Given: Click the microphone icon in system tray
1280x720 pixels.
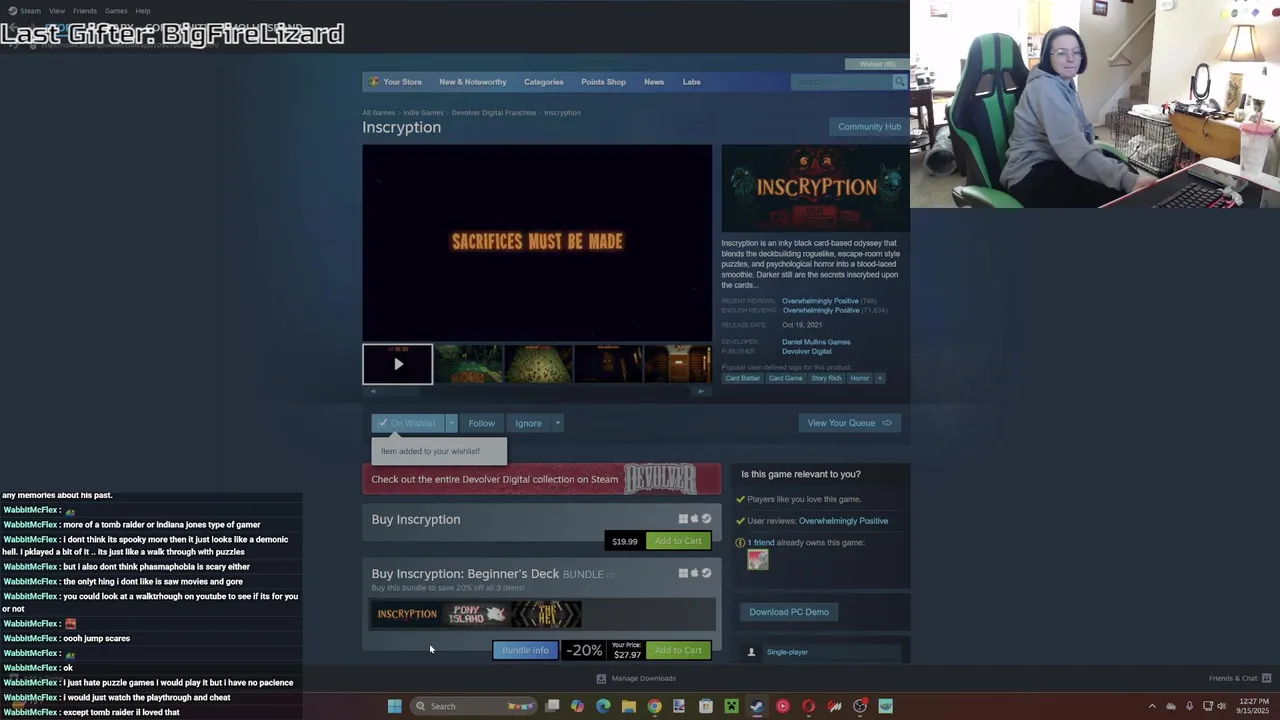Looking at the screenshot, I should point(1190,706).
